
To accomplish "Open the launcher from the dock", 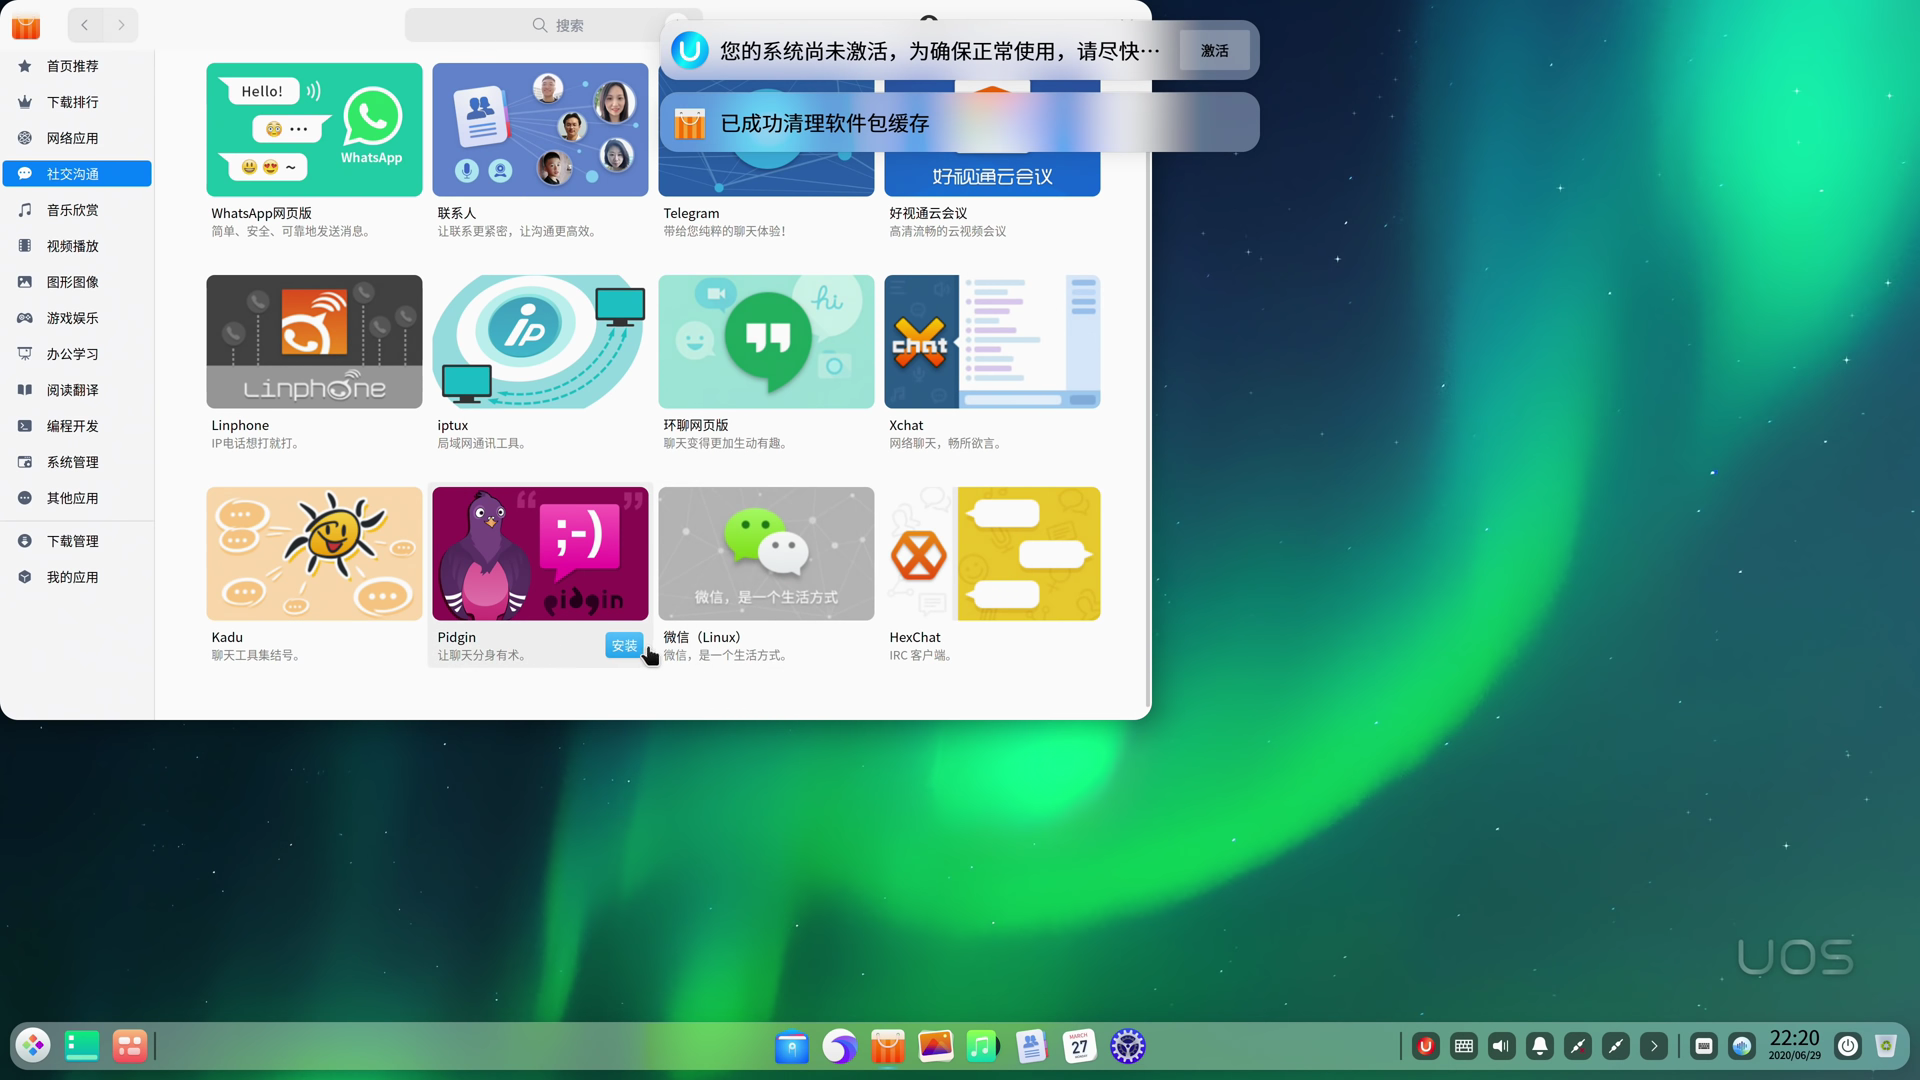I will [33, 1046].
